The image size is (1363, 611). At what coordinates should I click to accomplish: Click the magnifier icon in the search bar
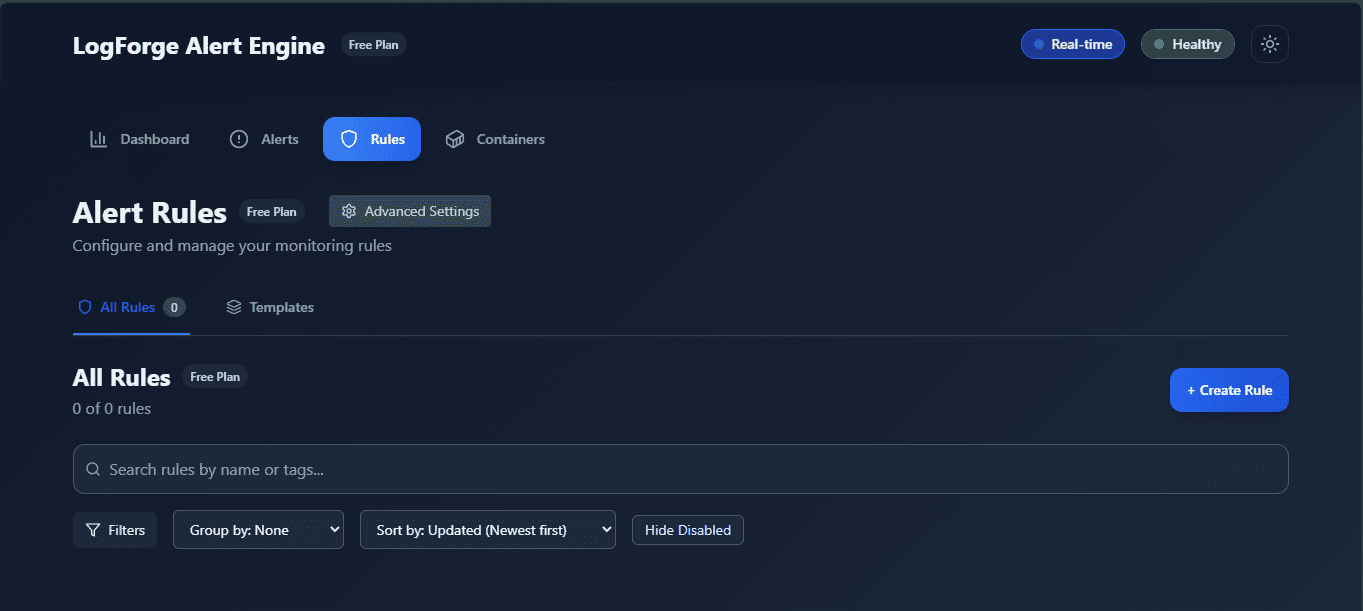93,468
